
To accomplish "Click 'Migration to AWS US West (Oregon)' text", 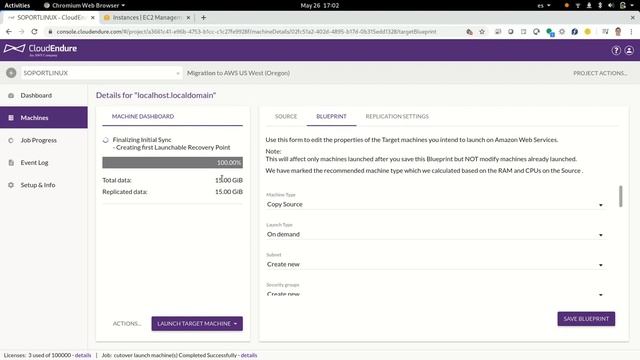I will pyautogui.click(x=238, y=73).
